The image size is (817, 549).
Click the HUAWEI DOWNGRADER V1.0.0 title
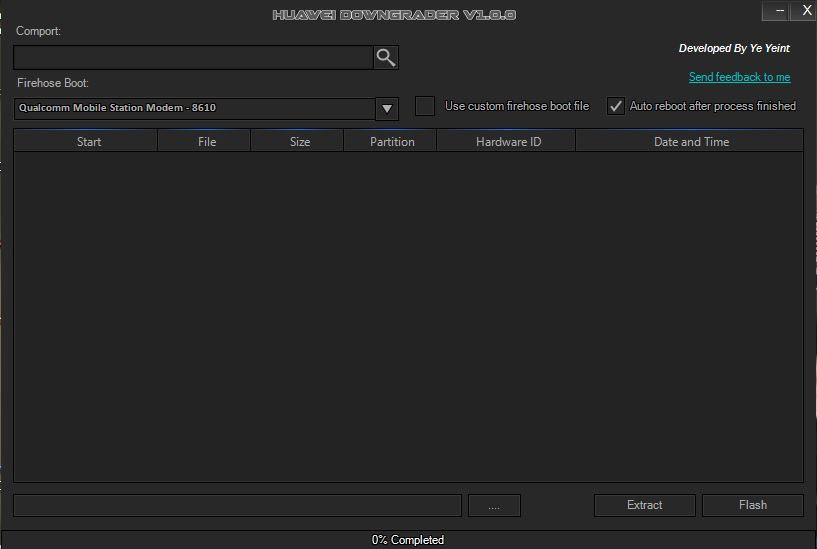click(x=394, y=15)
